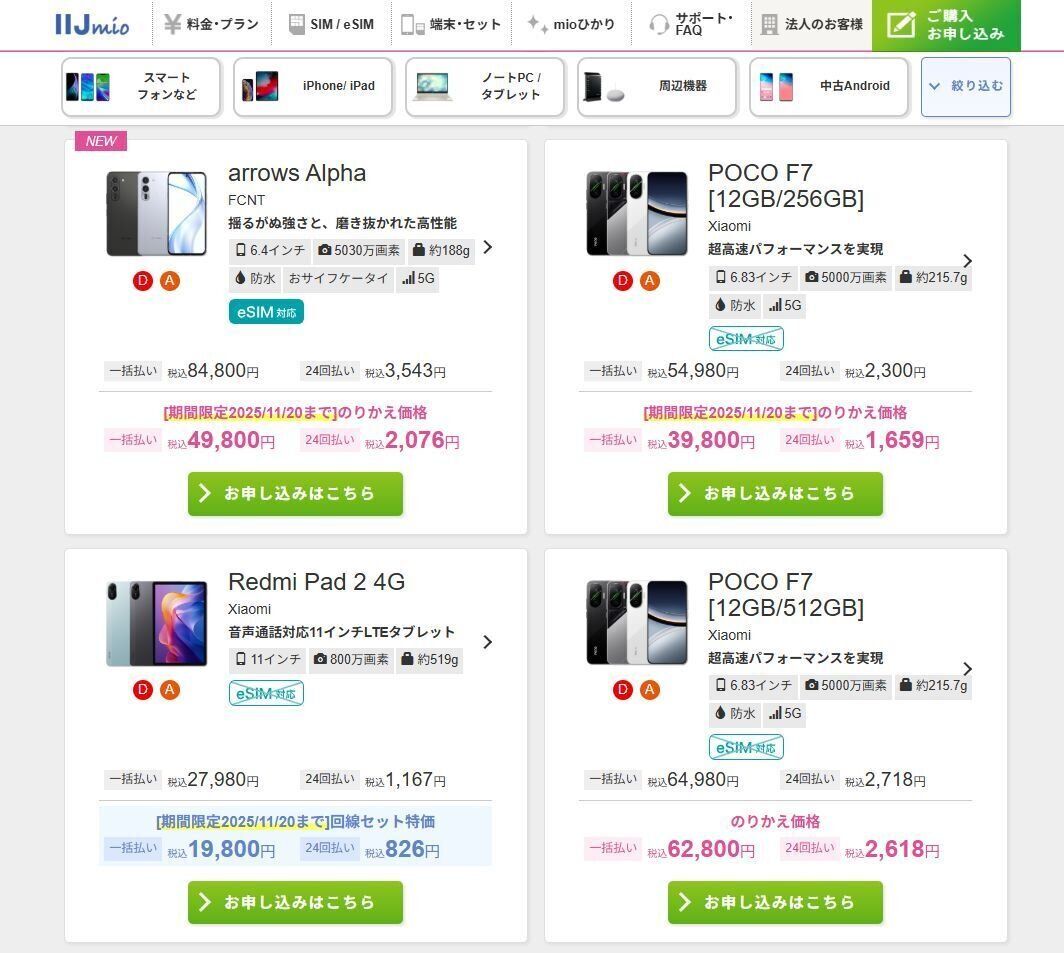This screenshot has height=953, width=1064.
Task: Click the IIJmio logo
Action: (92, 24)
